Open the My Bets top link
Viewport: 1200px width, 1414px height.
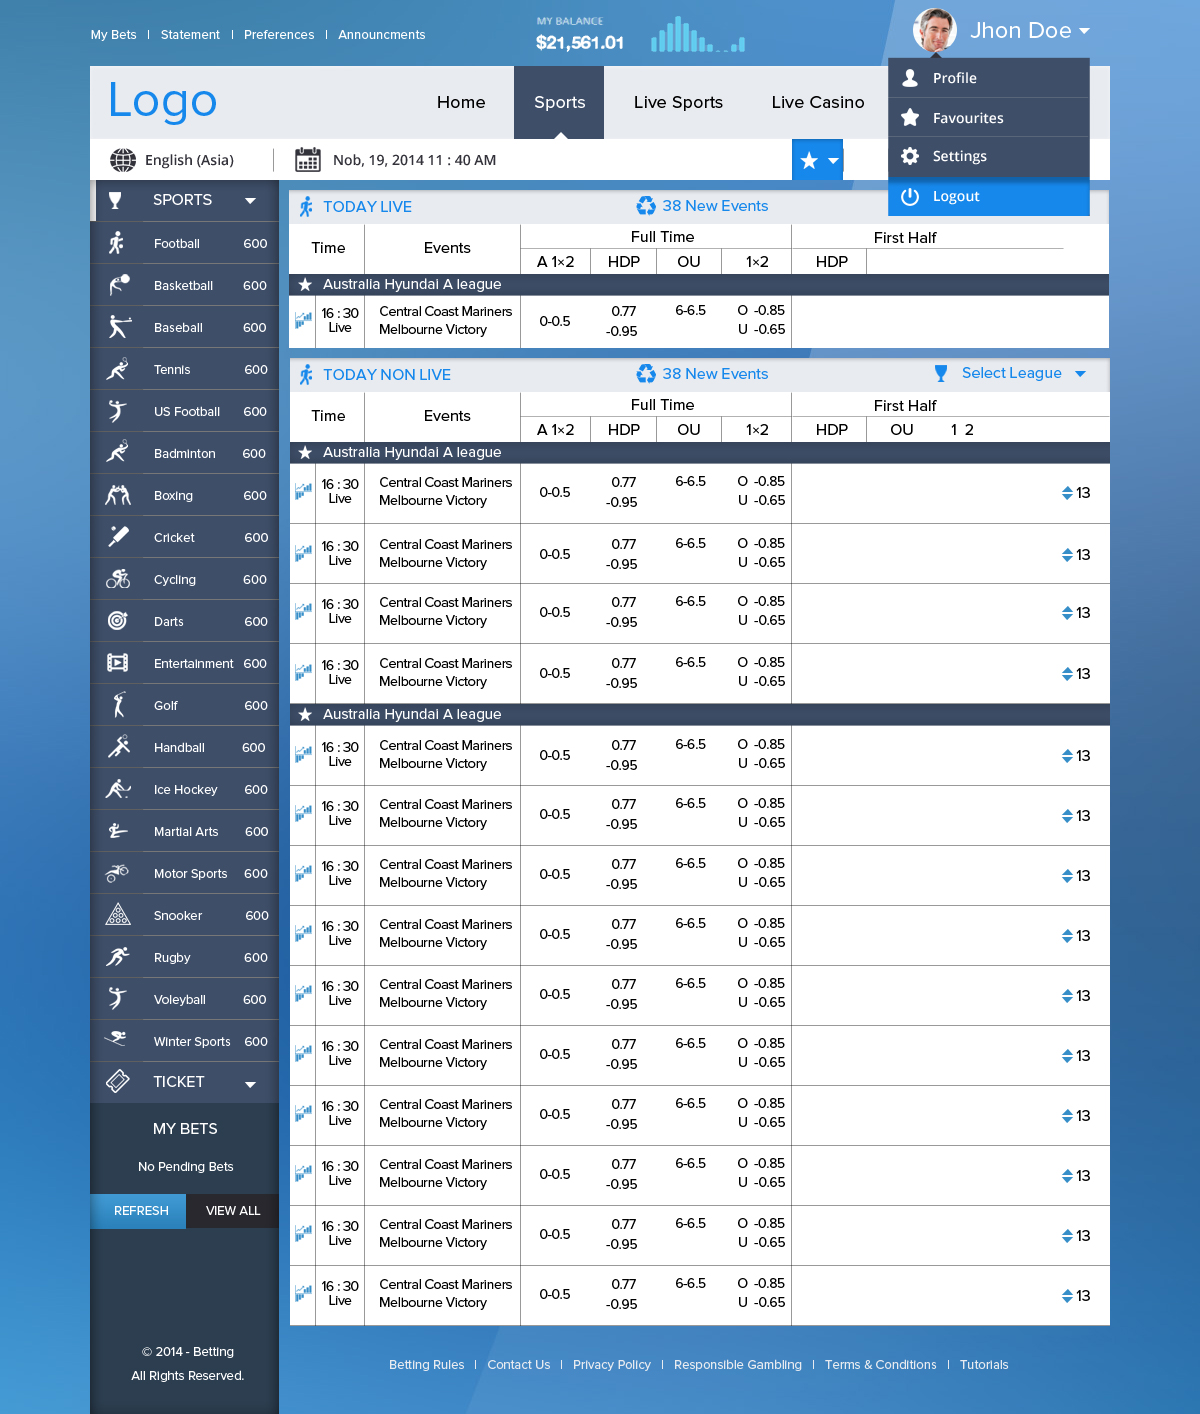(113, 35)
